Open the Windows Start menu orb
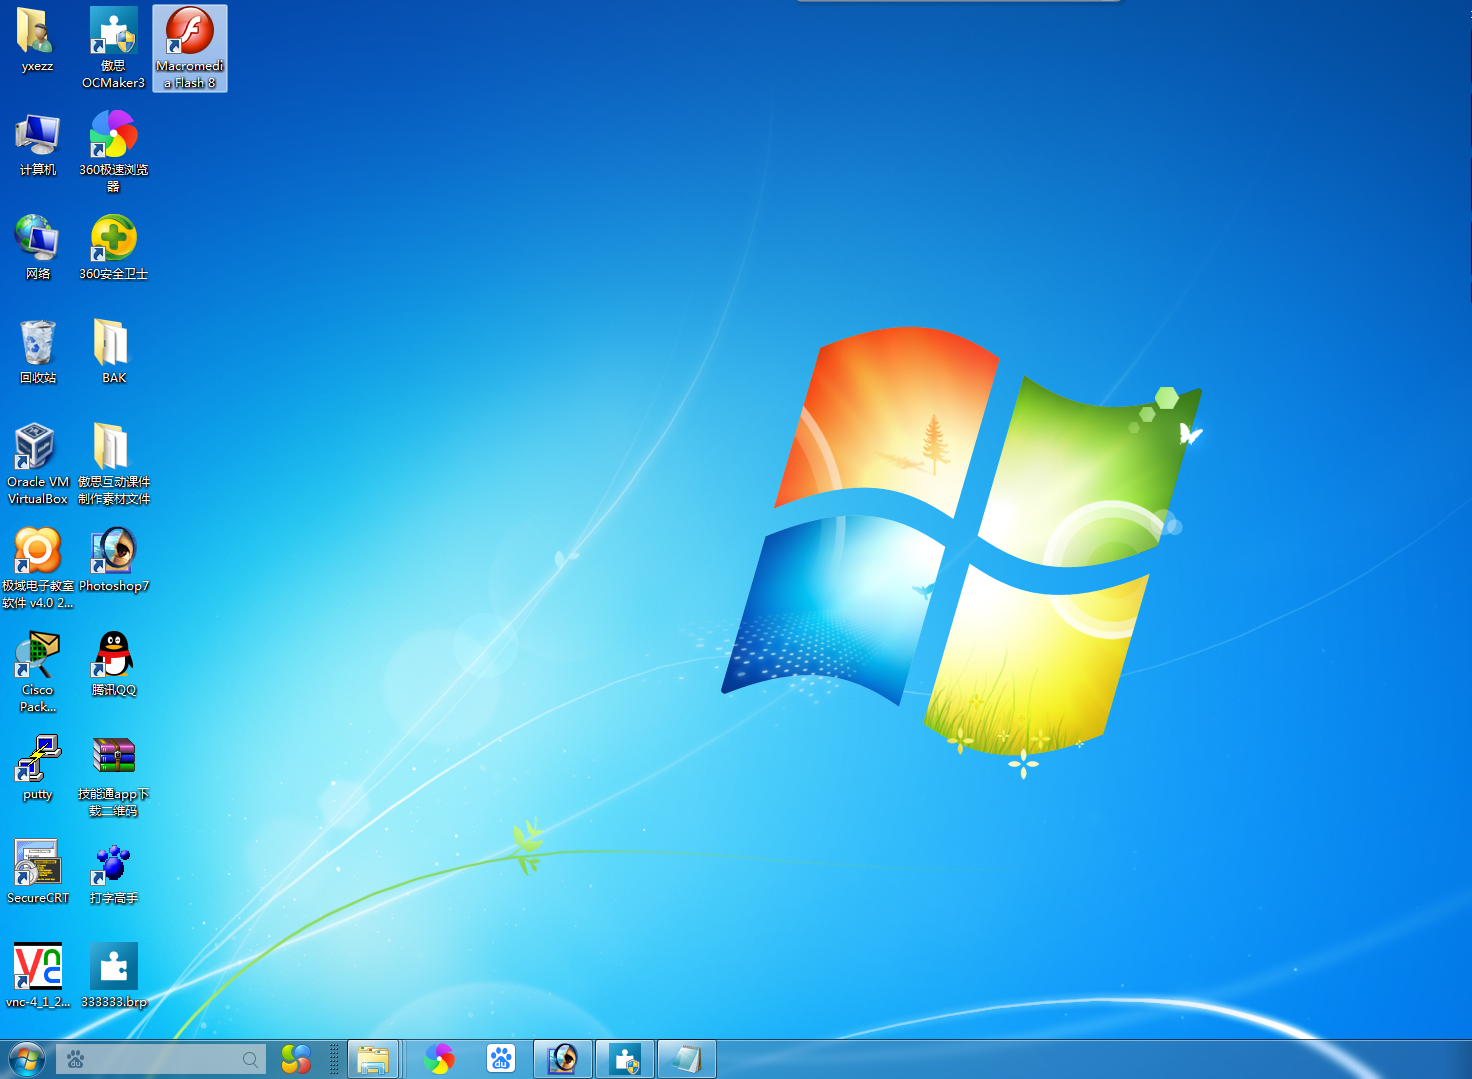This screenshot has height=1079, width=1472. (x=27, y=1060)
